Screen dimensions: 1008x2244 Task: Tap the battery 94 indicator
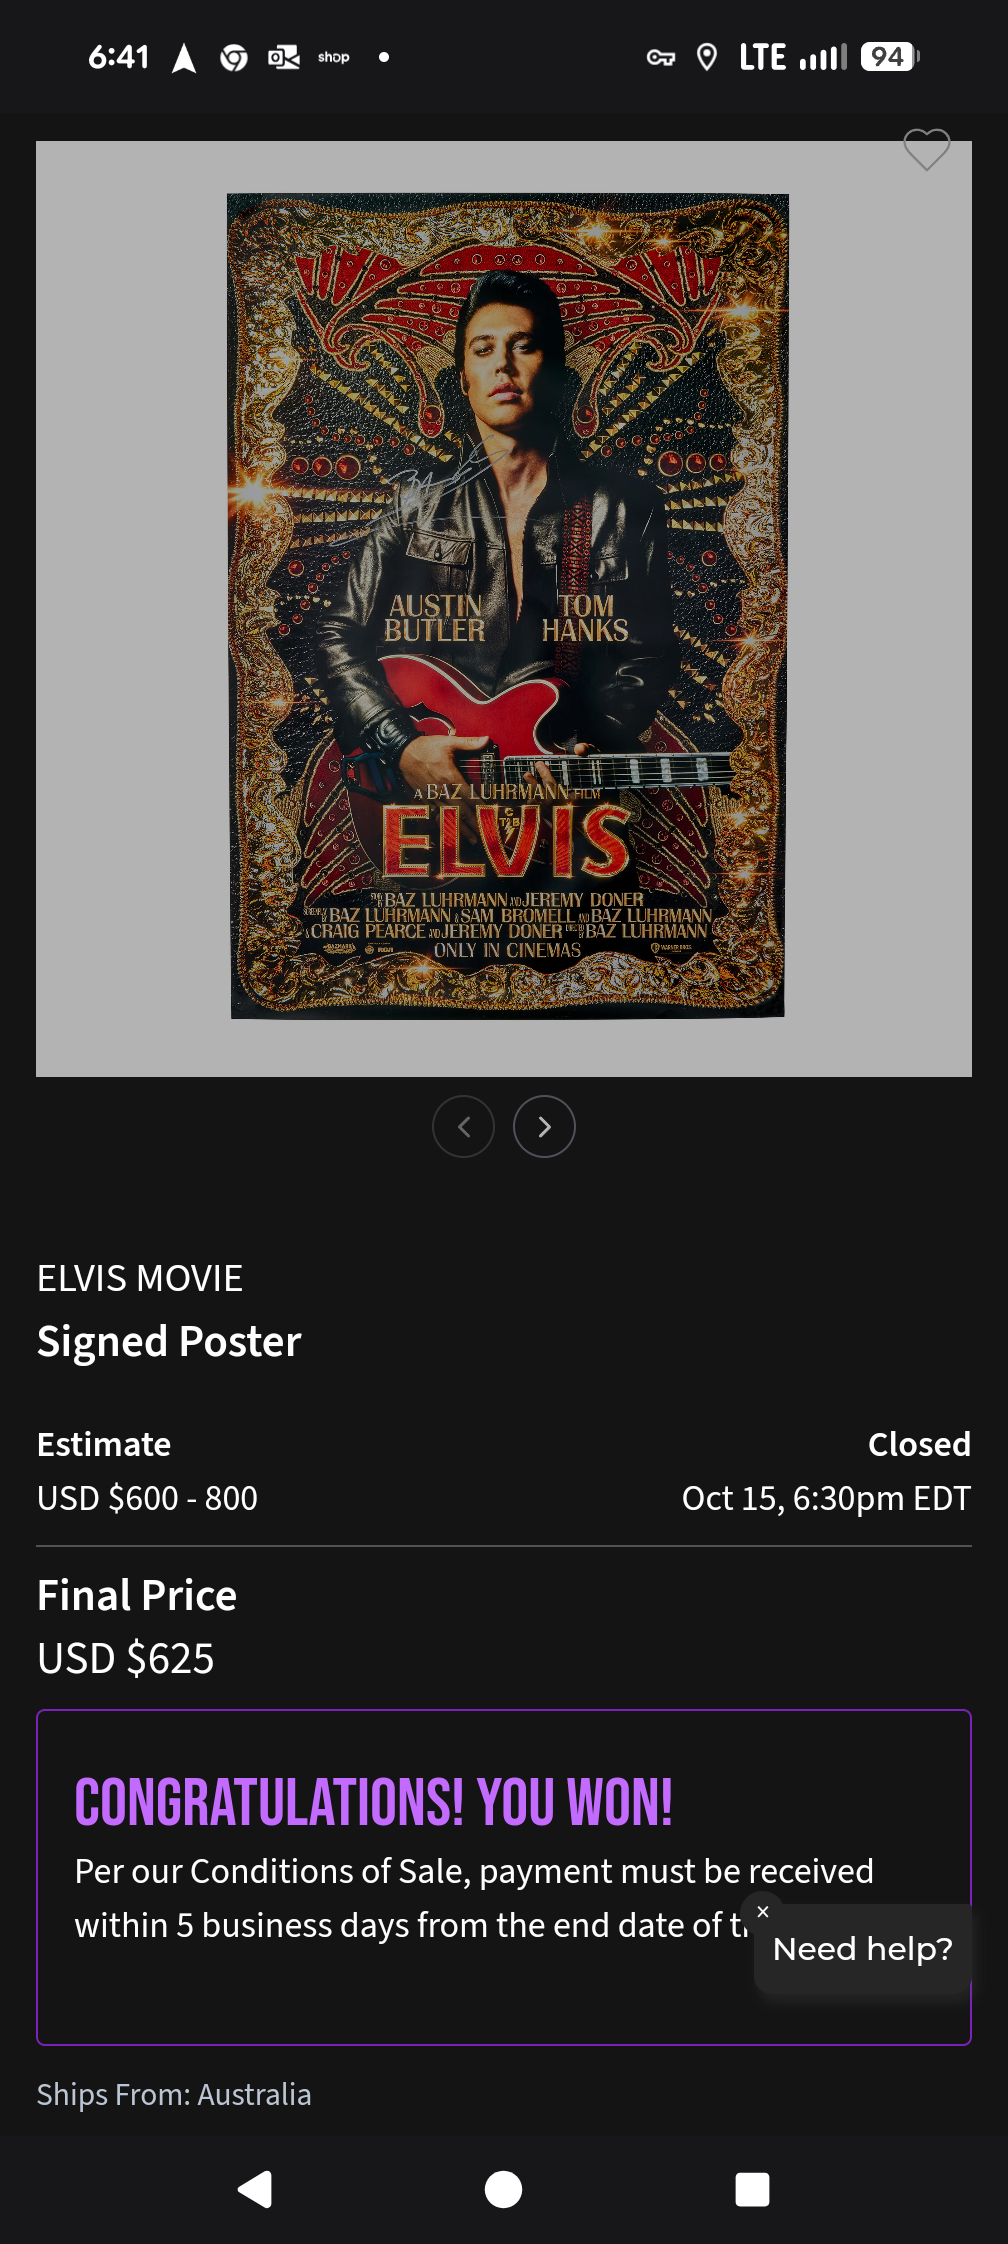(889, 57)
